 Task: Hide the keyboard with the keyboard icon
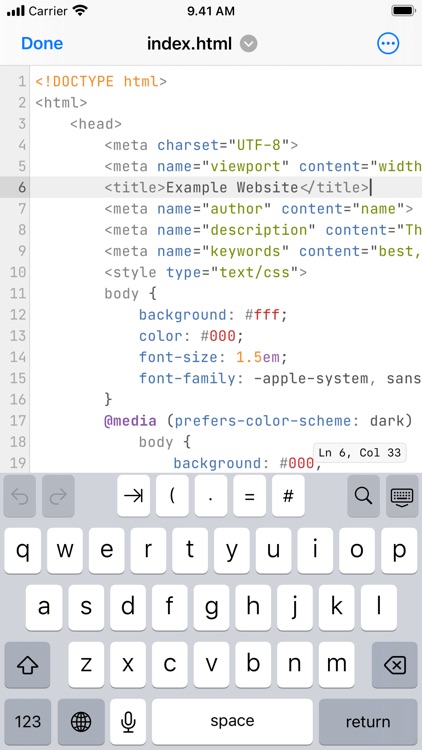[x=402, y=496]
